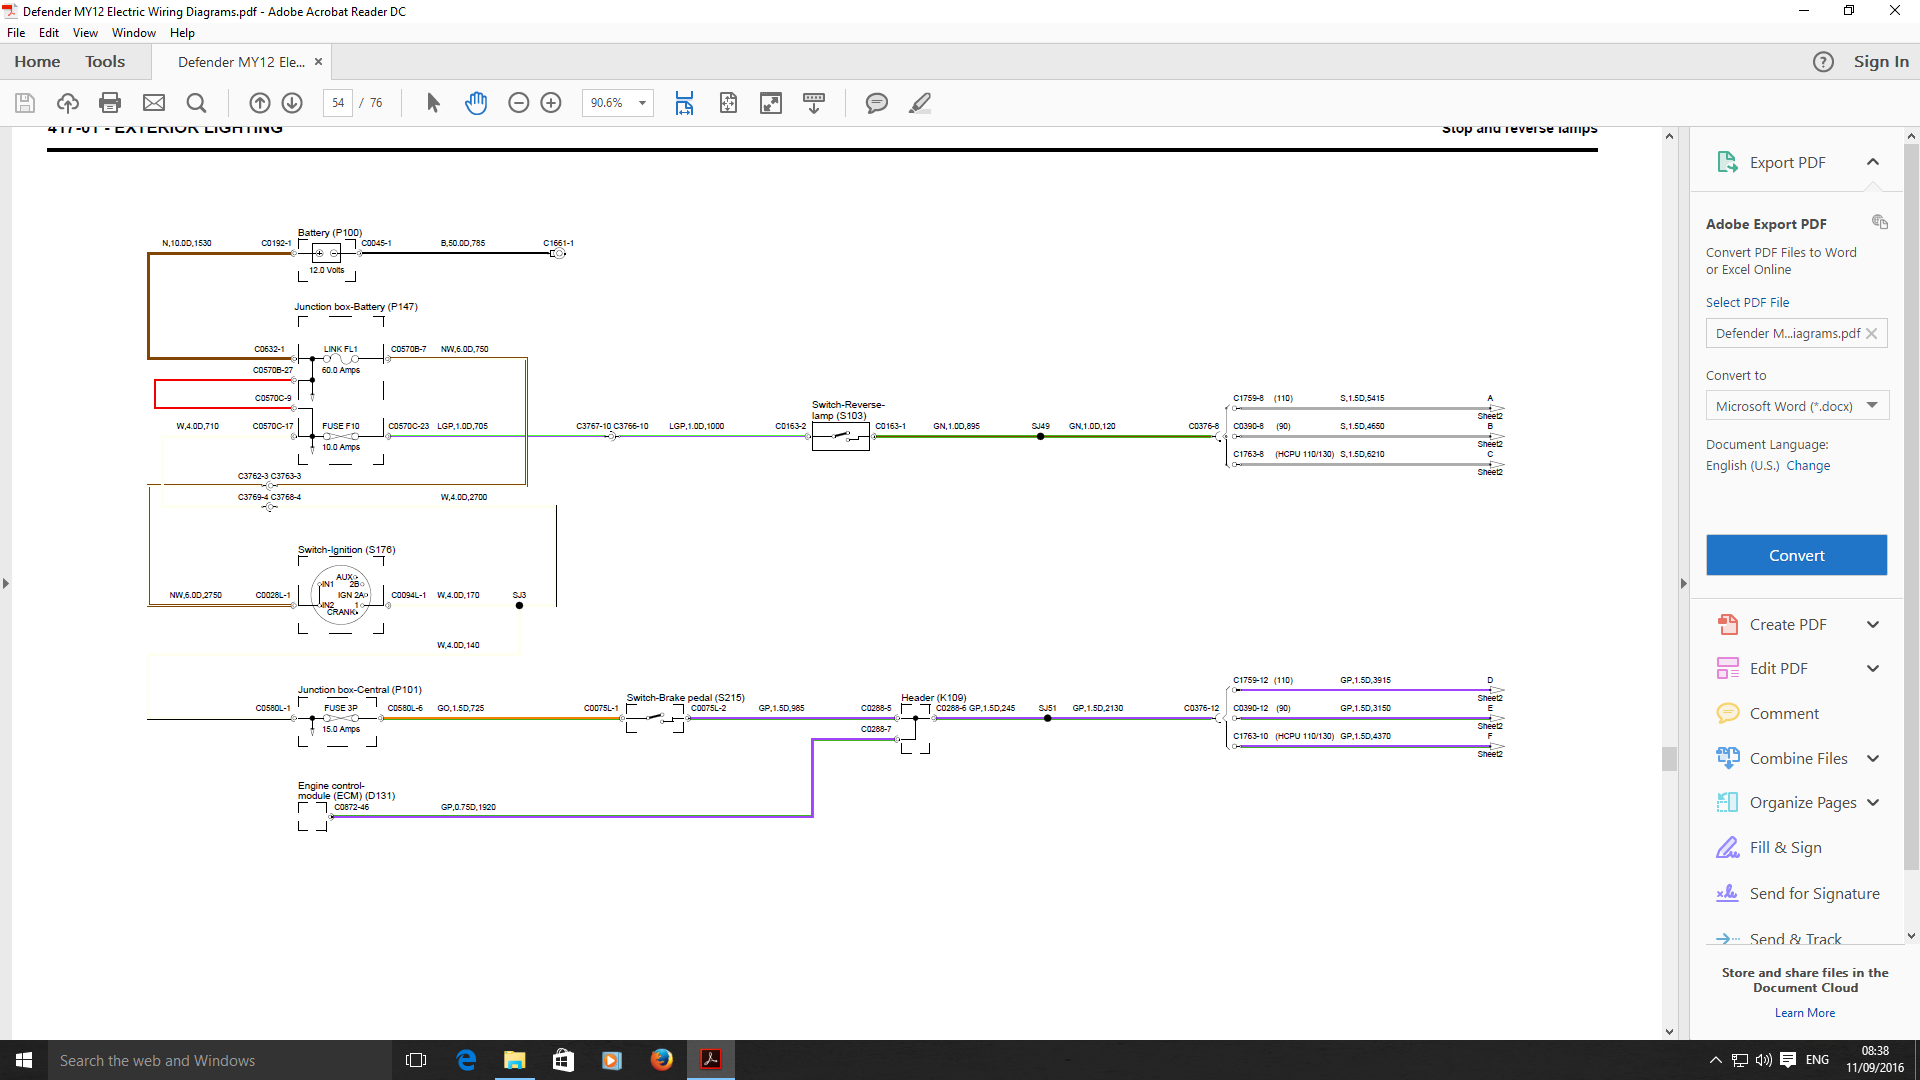Click the read mode download-arrow icon
The width and height of the screenshot is (1920, 1080).
pyautogui.click(x=814, y=103)
